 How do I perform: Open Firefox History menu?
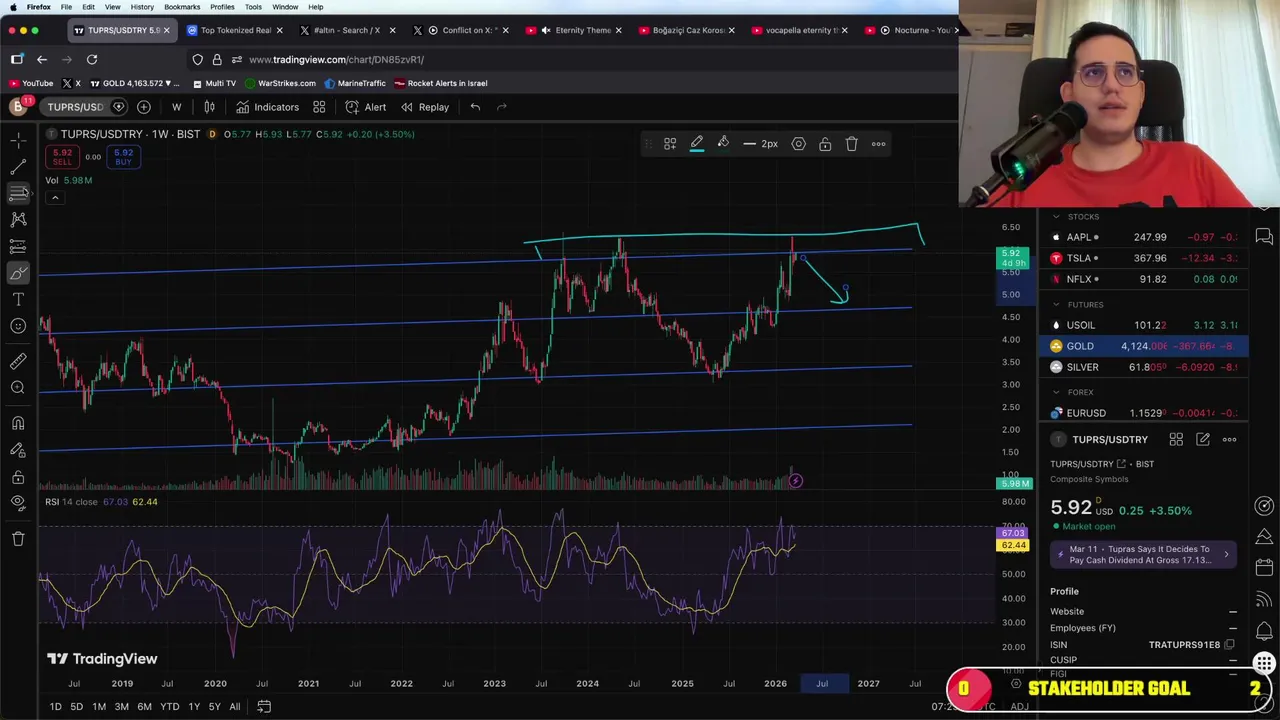[x=142, y=7]
